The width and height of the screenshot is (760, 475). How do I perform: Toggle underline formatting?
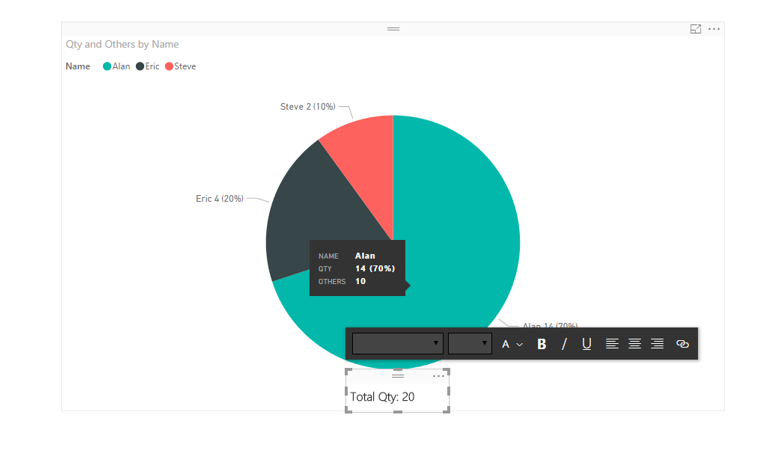coord(586,344)
